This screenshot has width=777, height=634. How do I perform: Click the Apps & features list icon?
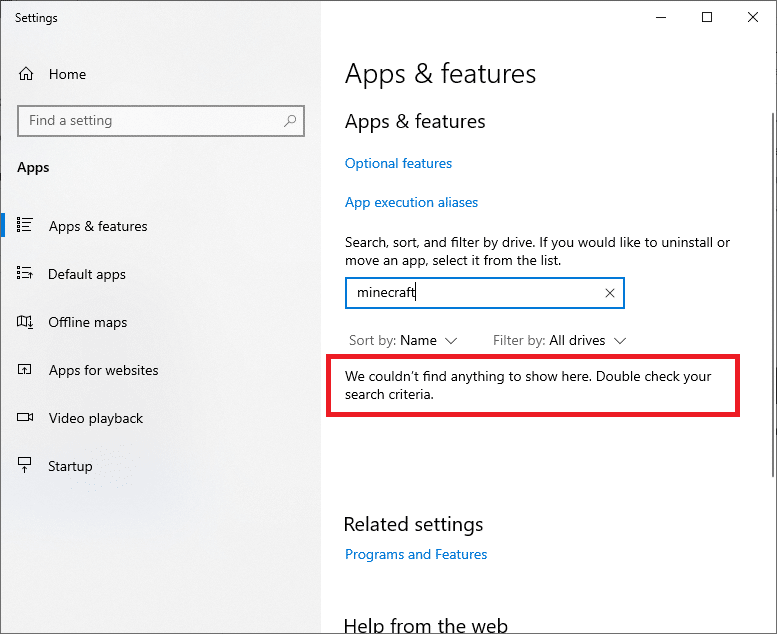pyautogui.click(x=27, y=226)
